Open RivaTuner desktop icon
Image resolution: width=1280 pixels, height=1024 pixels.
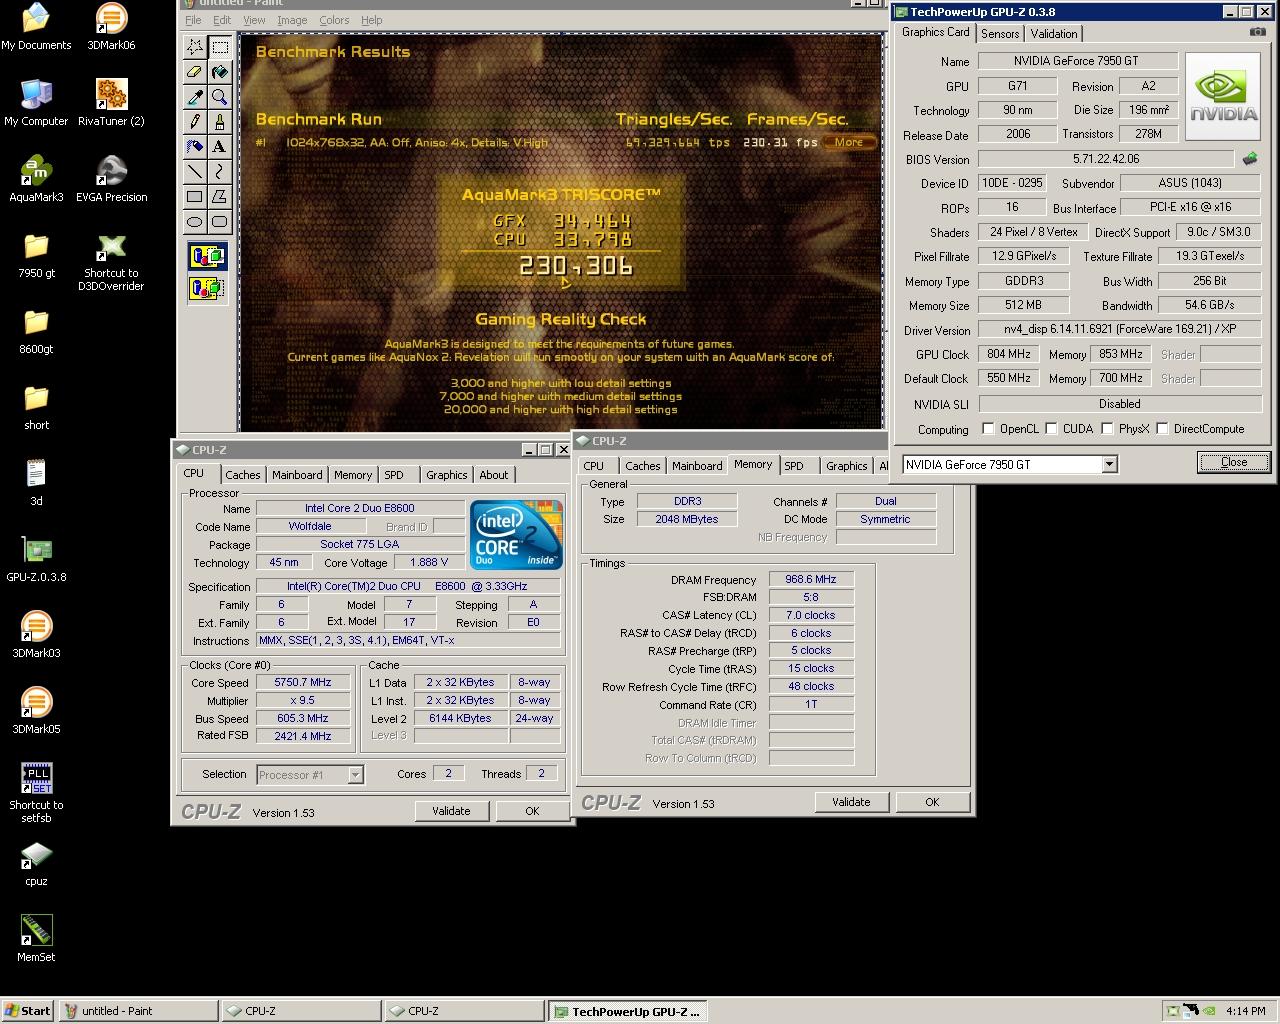111,103
